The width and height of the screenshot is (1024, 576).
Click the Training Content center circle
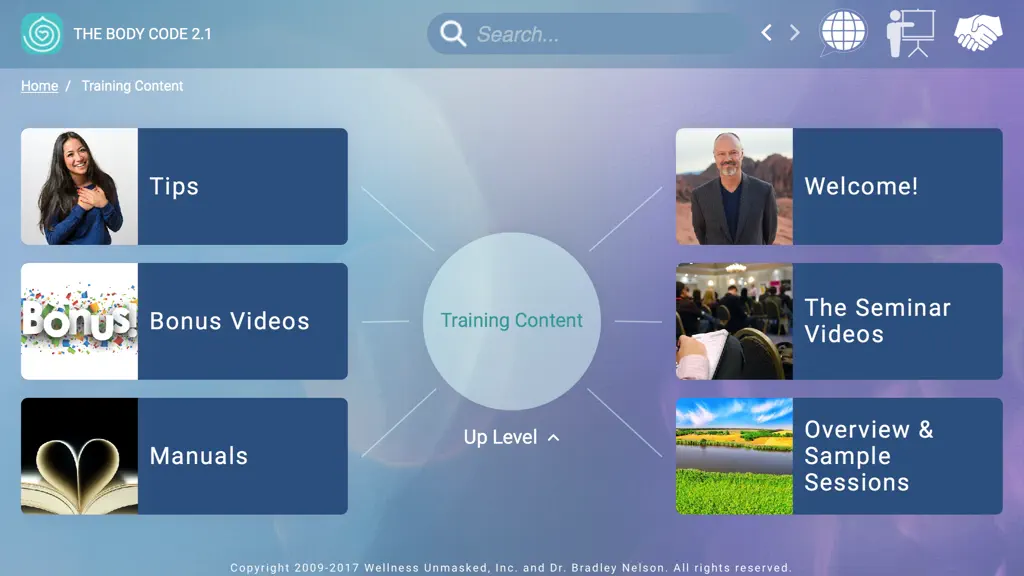(512, 321)
